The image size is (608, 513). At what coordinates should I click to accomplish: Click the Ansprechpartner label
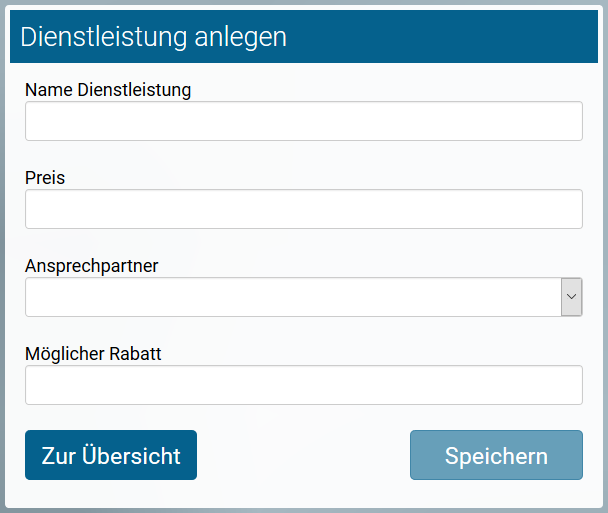point(92,266)
